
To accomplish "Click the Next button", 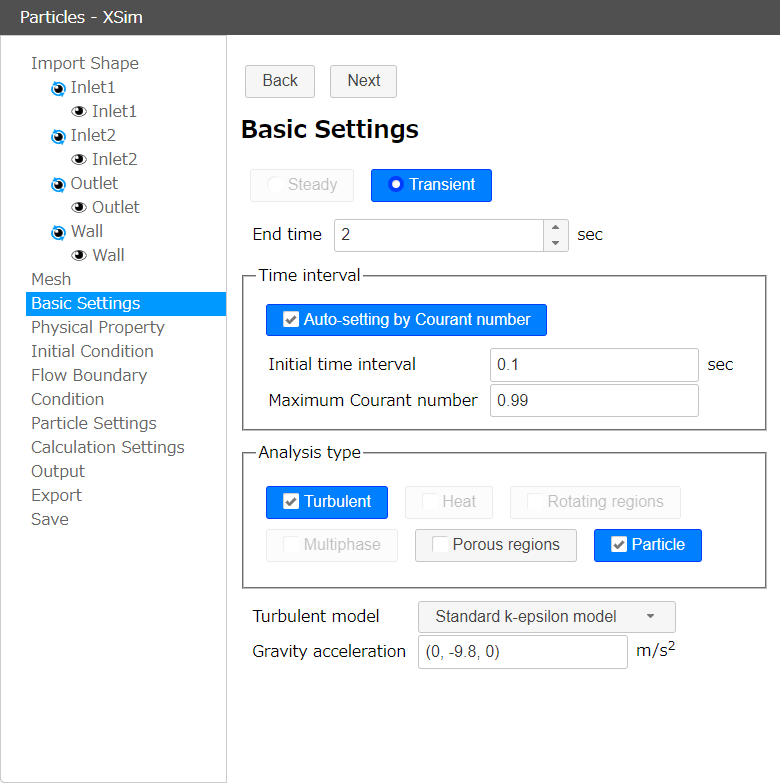I will point(364,81).
